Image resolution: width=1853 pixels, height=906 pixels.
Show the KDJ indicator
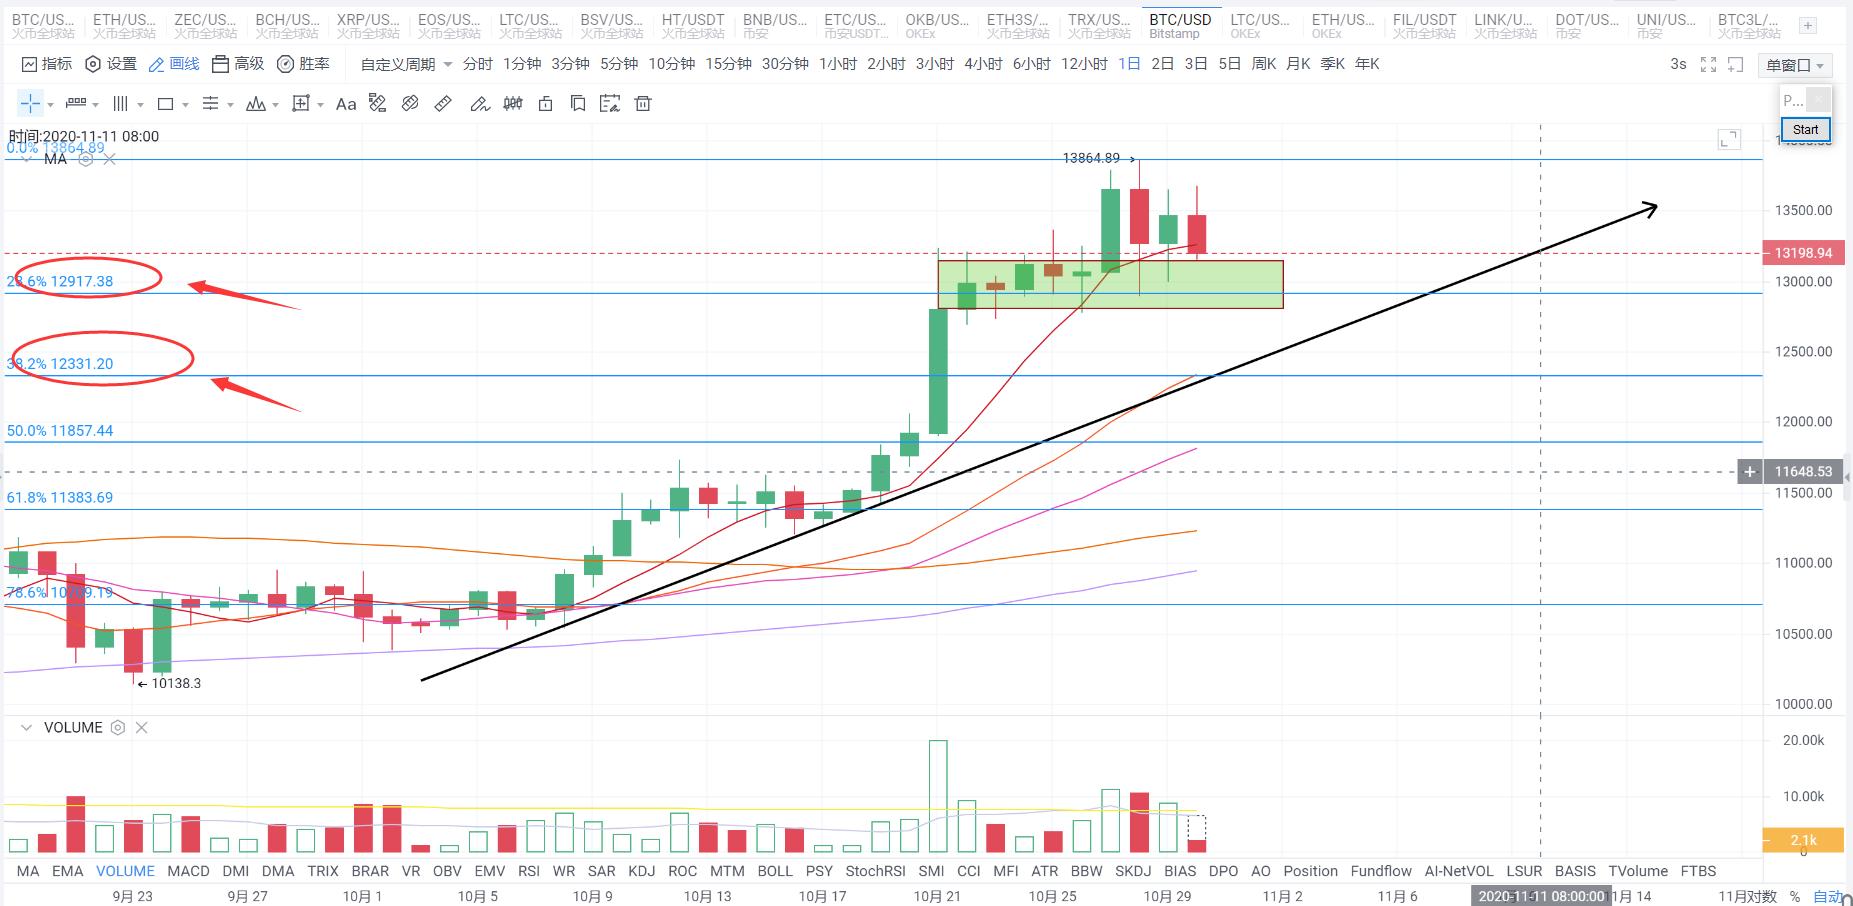[641, 871]
